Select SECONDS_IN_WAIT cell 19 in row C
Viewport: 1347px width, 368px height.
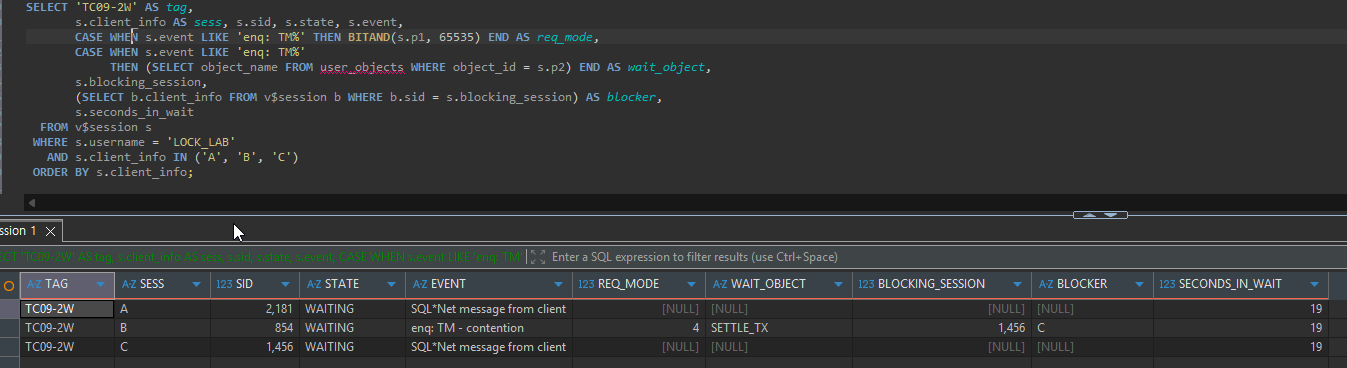(x=1241, y=346)
